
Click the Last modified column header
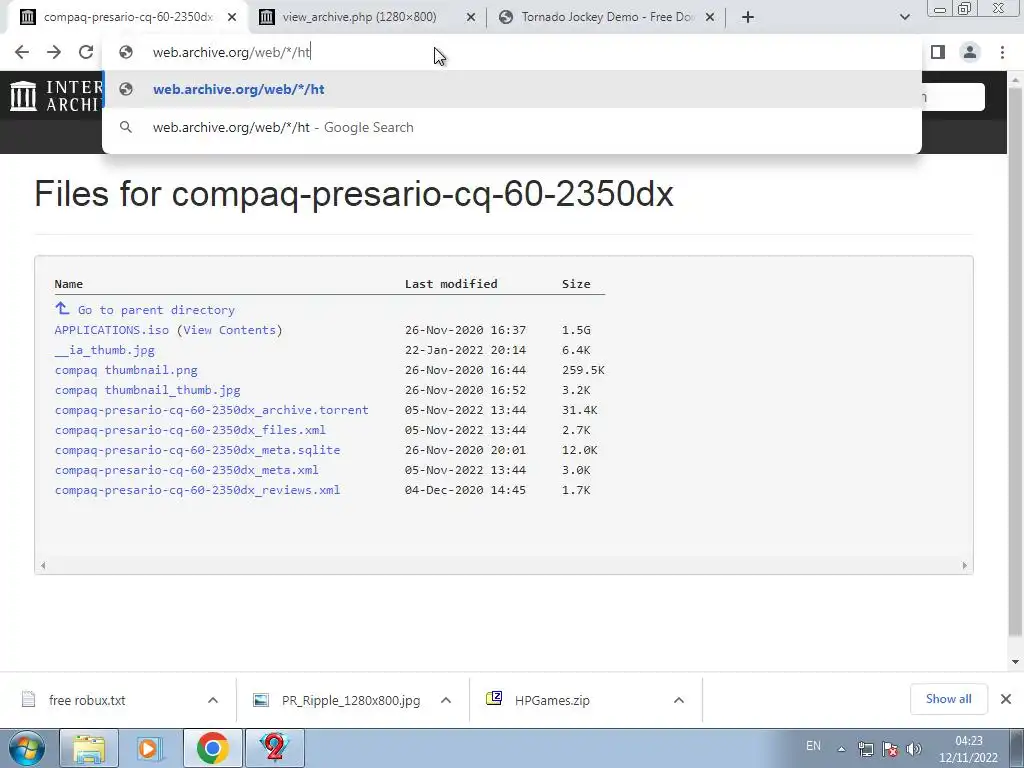[451, 284]
